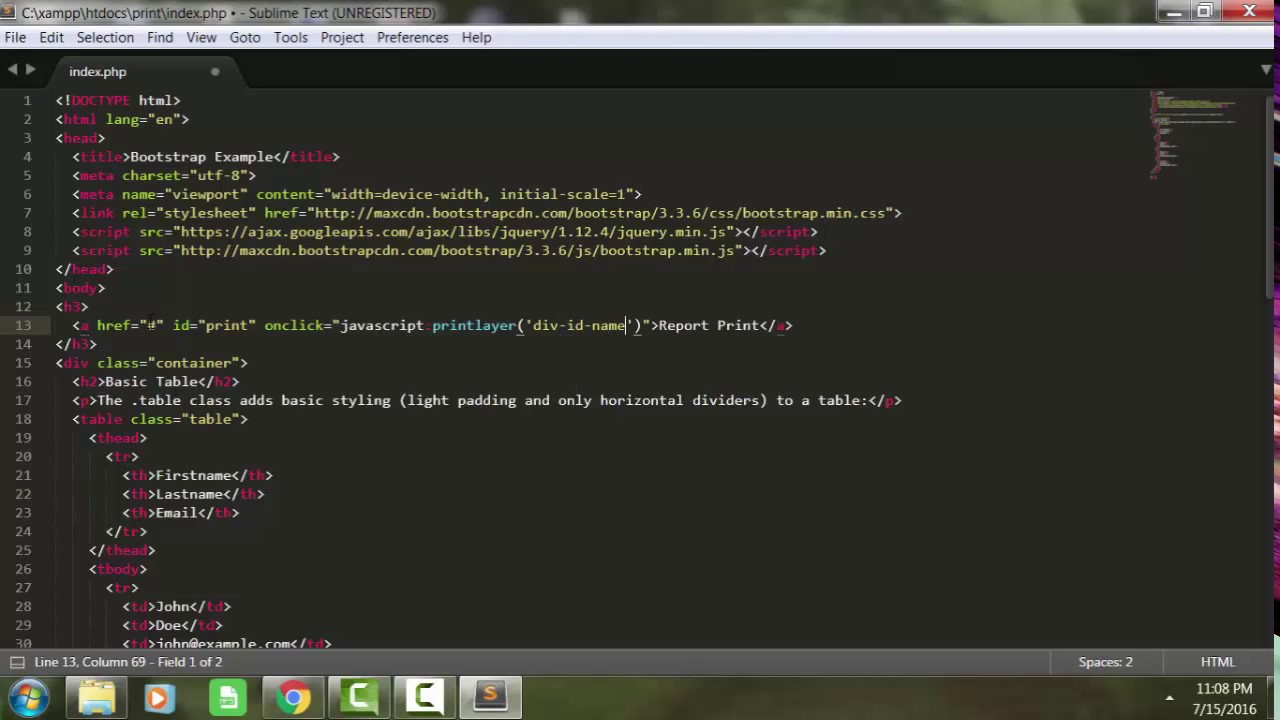Screen dimensions: 1280x720
Task: Click charset="utf-8" on line 5
Action: point(184,175)
